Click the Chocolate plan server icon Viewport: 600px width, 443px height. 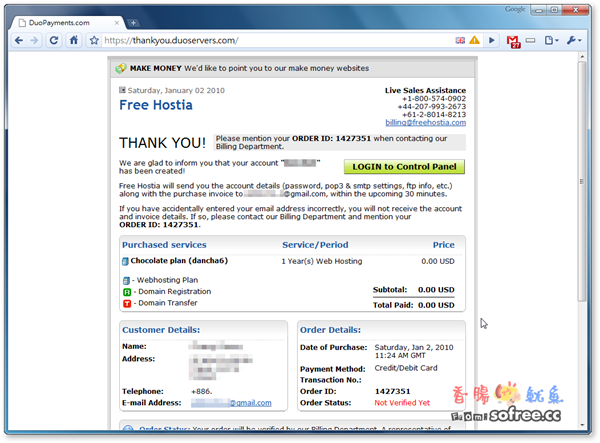[x=125, y=261]
